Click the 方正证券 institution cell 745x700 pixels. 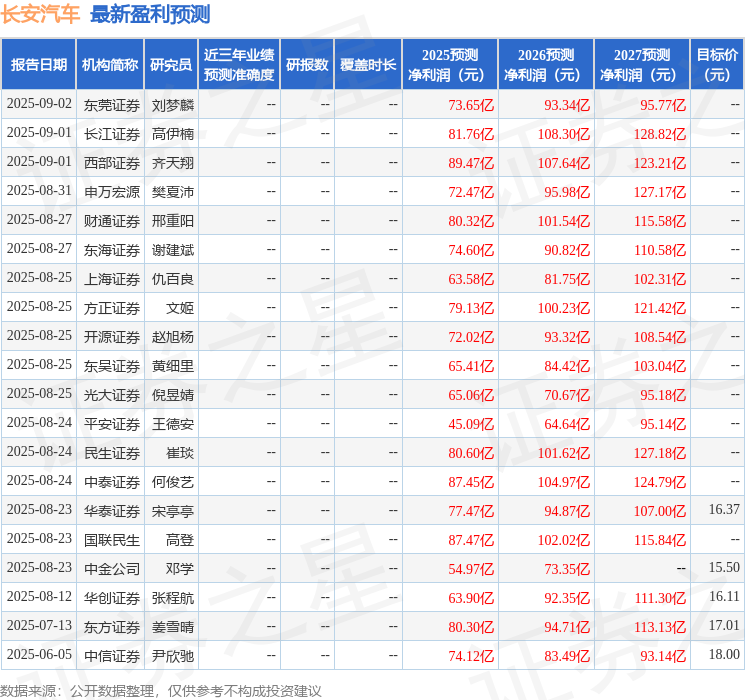point(112,308)
